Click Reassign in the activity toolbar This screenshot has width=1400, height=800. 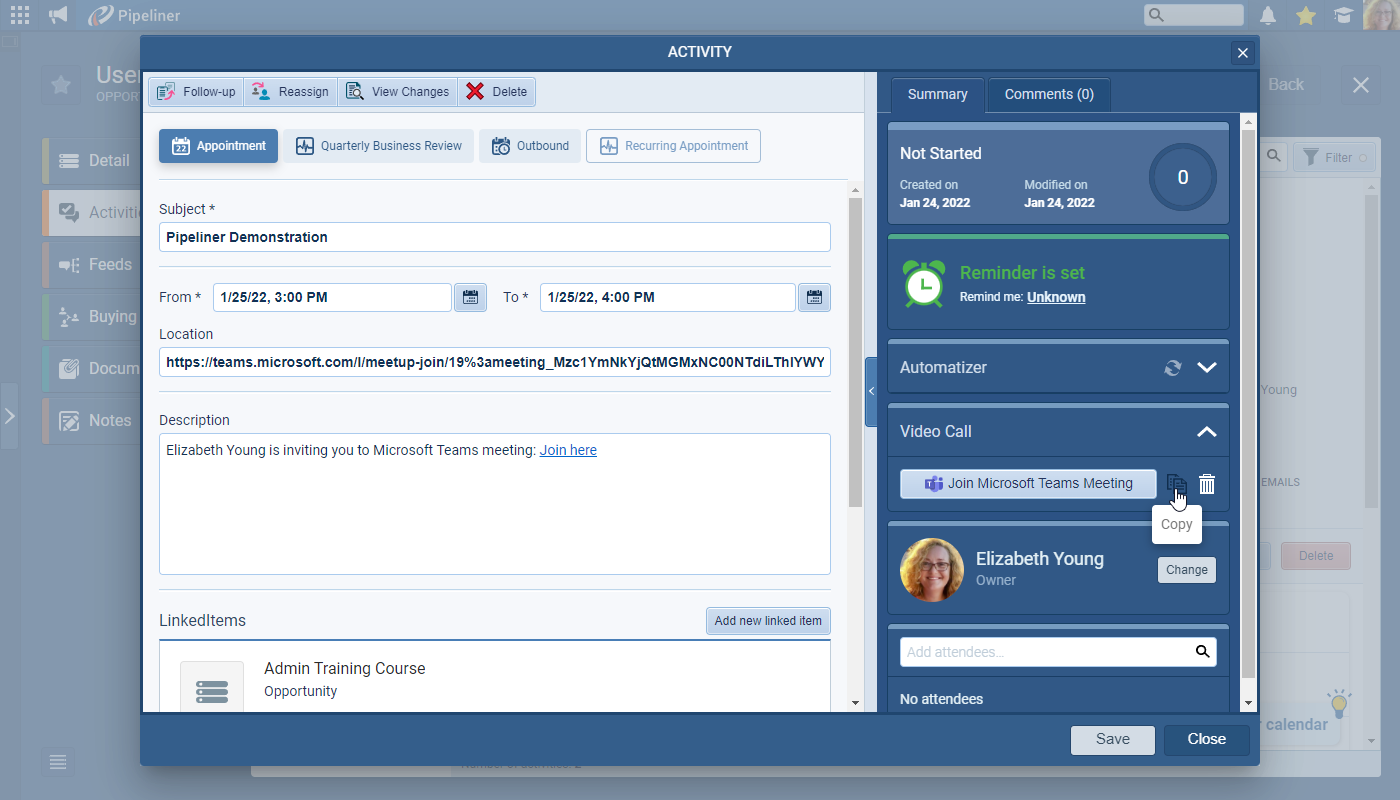(290, 92)
